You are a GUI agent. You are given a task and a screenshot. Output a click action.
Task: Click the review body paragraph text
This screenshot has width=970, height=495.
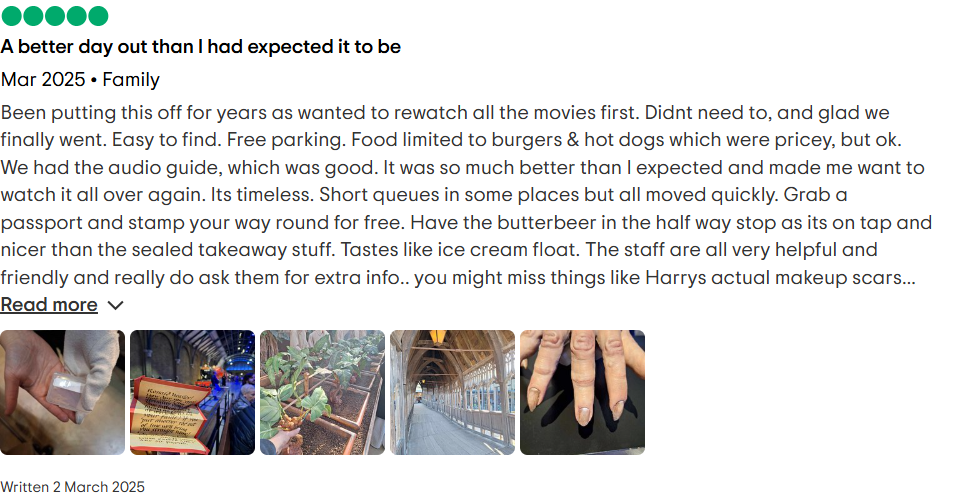(x=466, y=195)
